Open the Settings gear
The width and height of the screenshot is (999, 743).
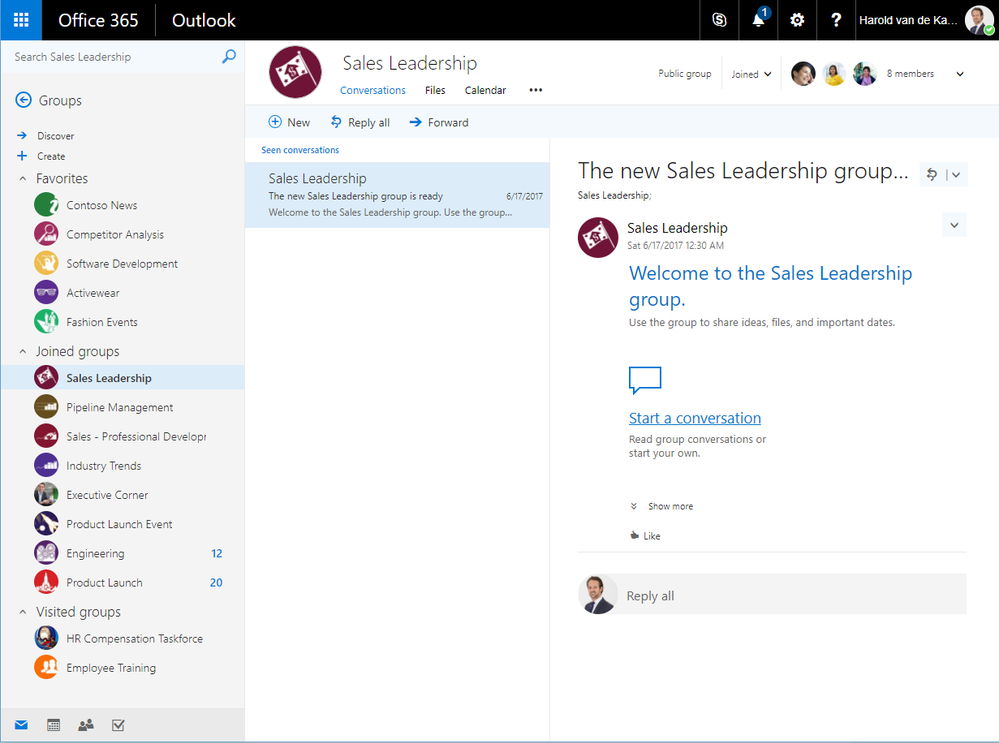(x=797, y=20)
